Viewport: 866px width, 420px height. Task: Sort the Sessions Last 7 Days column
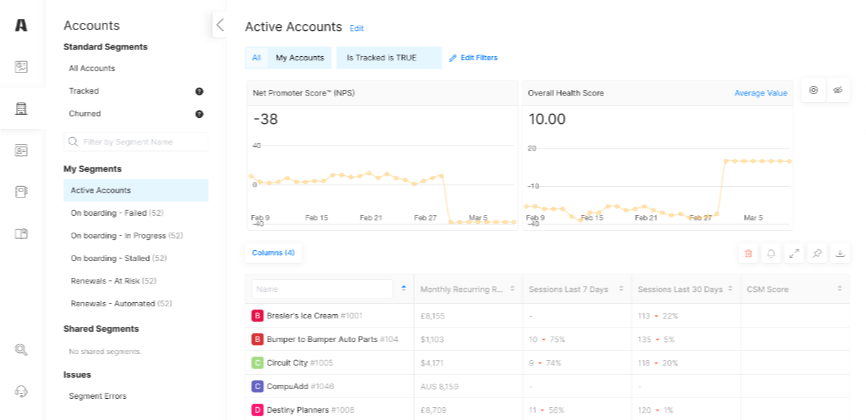click(621, 289)
